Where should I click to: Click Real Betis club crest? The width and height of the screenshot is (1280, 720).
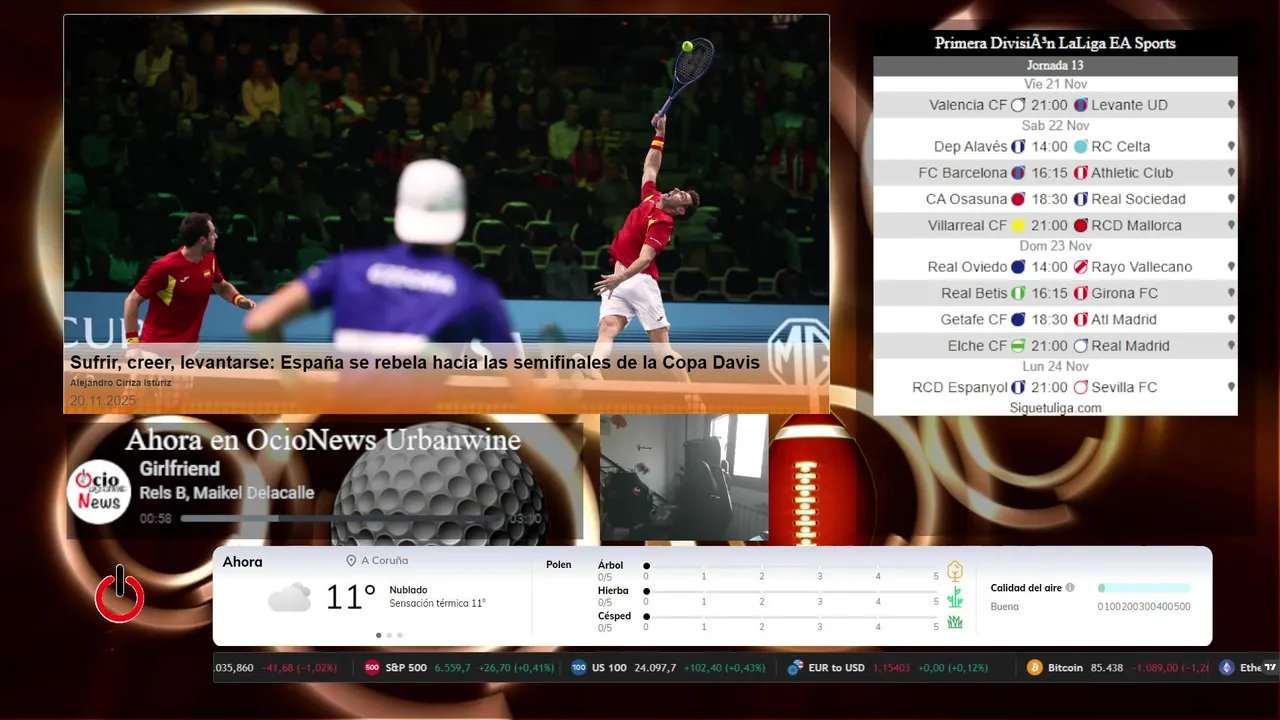tap(1018, 294)
